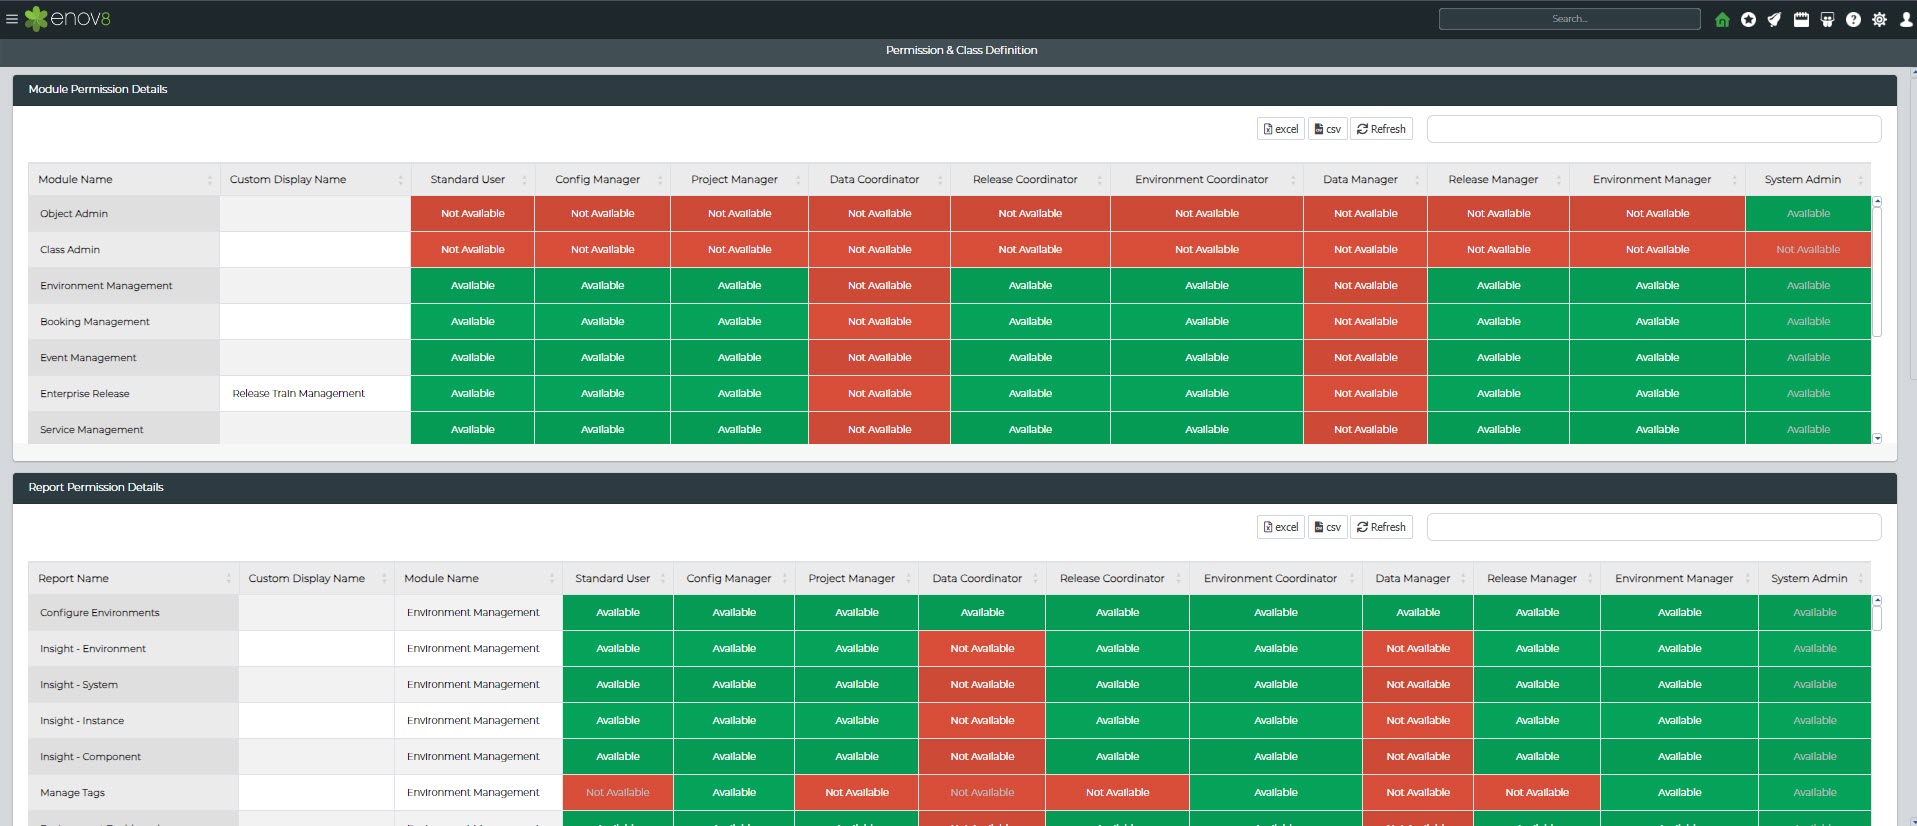This screenshot has width=1917, height=826.
Task: Select the Insight - Environment report name
Action: pyautogui.click(x=93, y=649)
